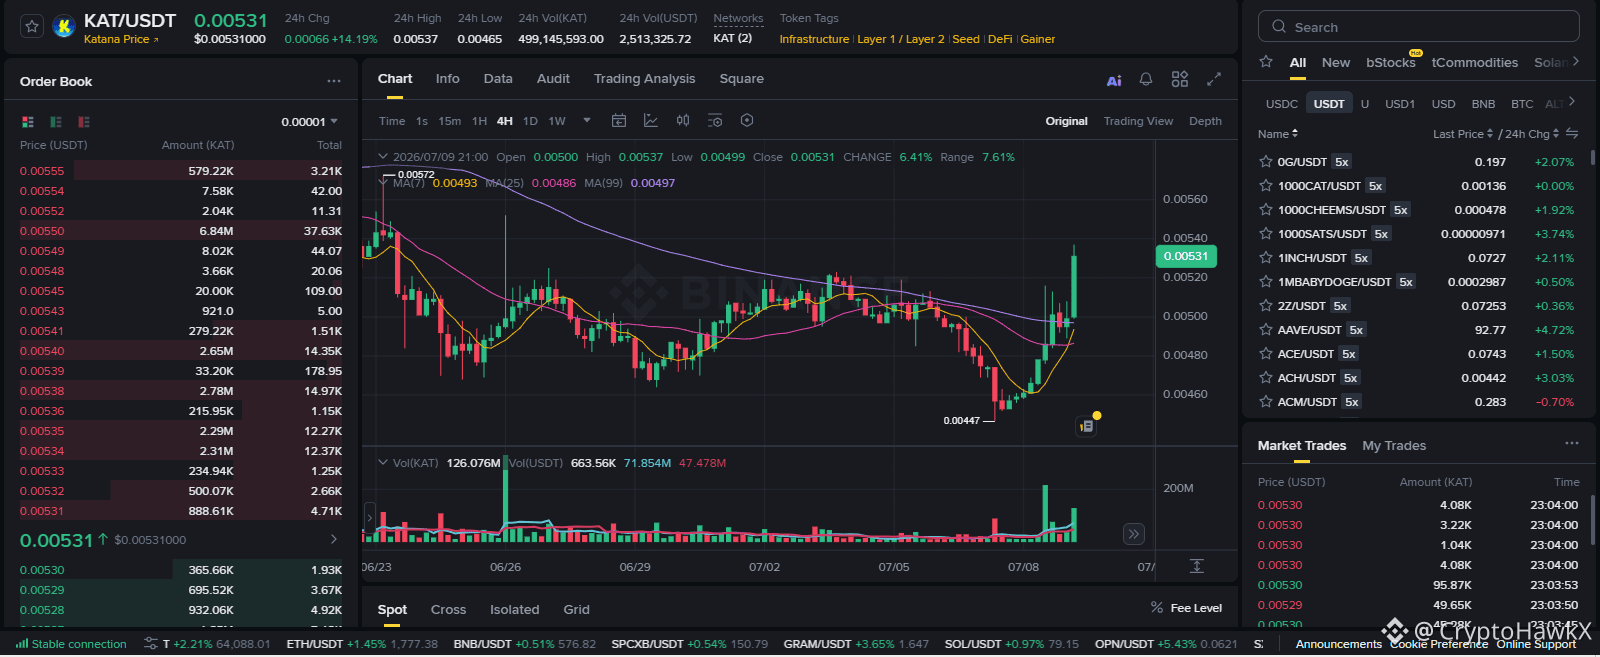Screen dimensions: 1600x657
Task: Add KAT/USDT to favorites with star
Action: pos(32,27)
